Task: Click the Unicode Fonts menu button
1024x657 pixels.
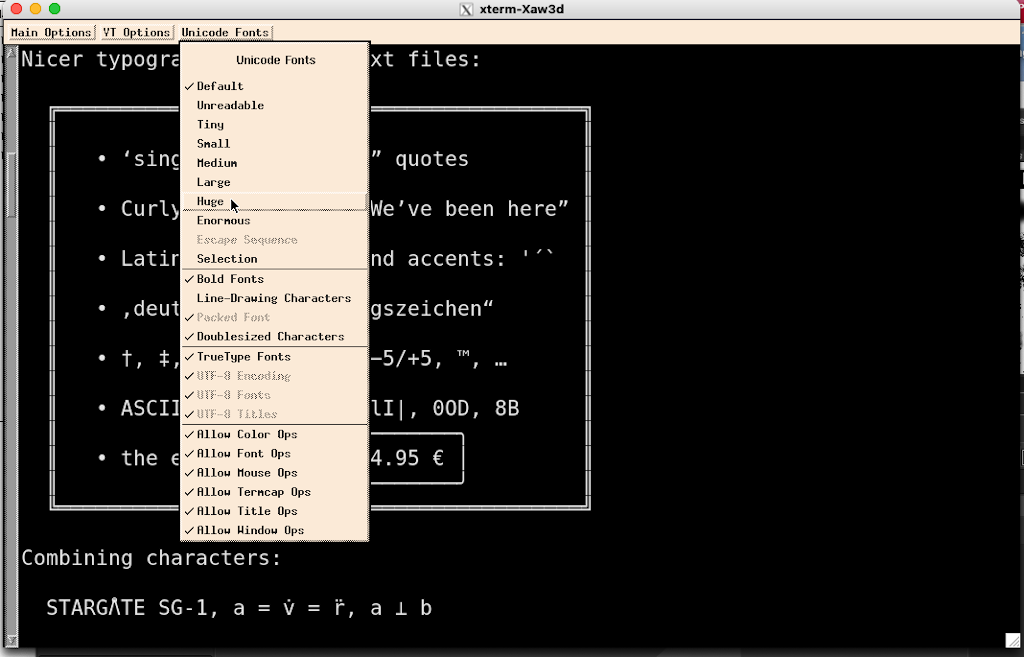Action: [x=225, y=33]
